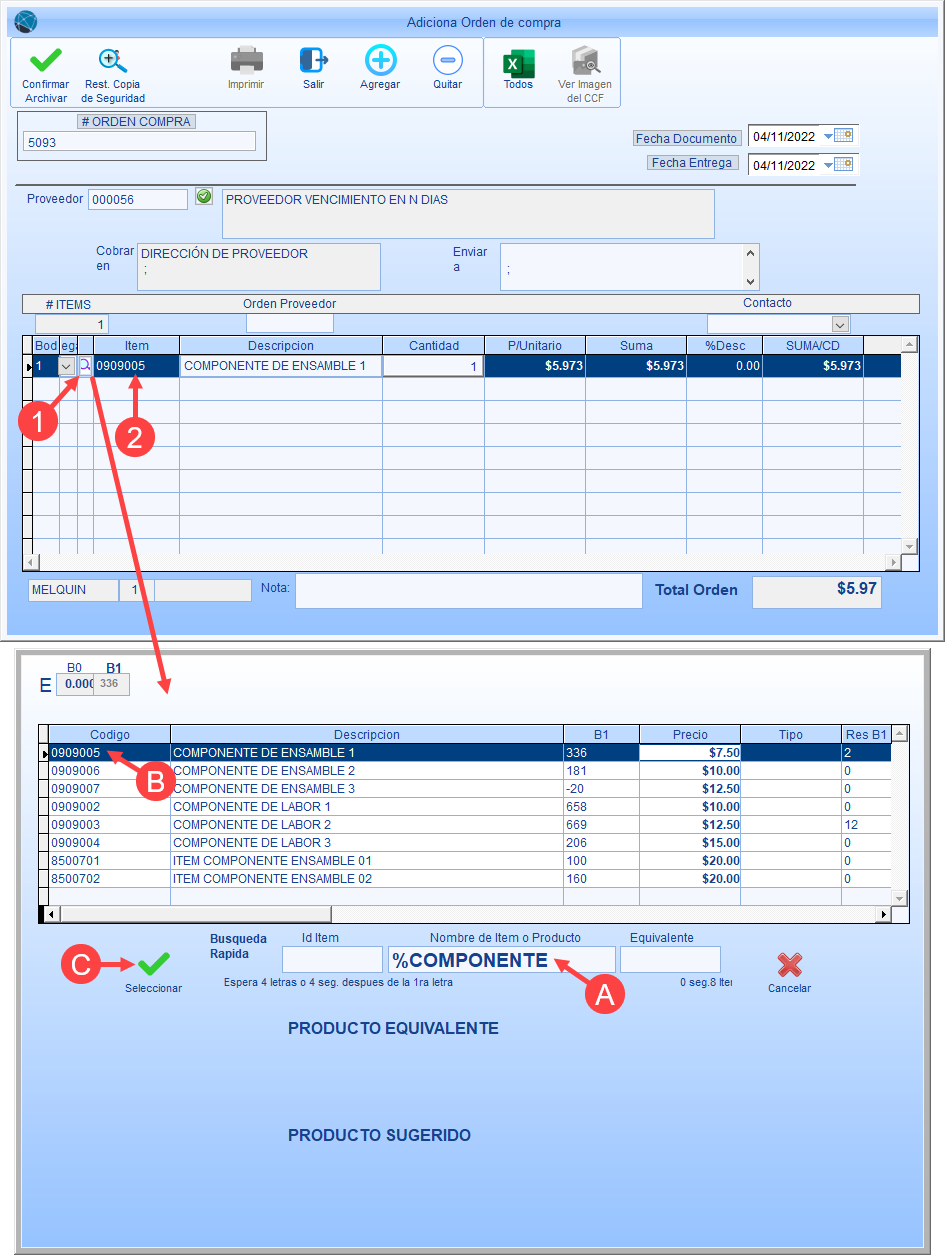Click the Total Orden value $5.97
Image resolution: width=945 pixels, height=1255 pixels.
[x=817, y=590]
